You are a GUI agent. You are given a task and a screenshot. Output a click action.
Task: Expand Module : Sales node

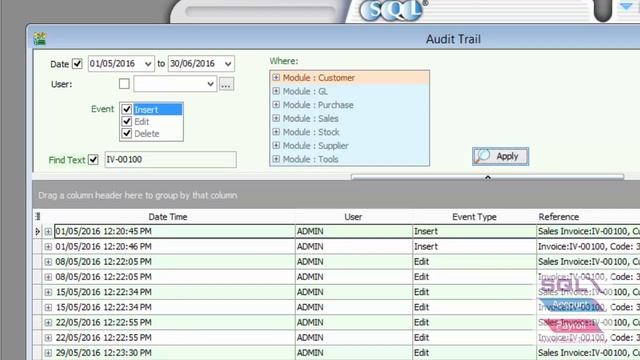coord(276,118)
